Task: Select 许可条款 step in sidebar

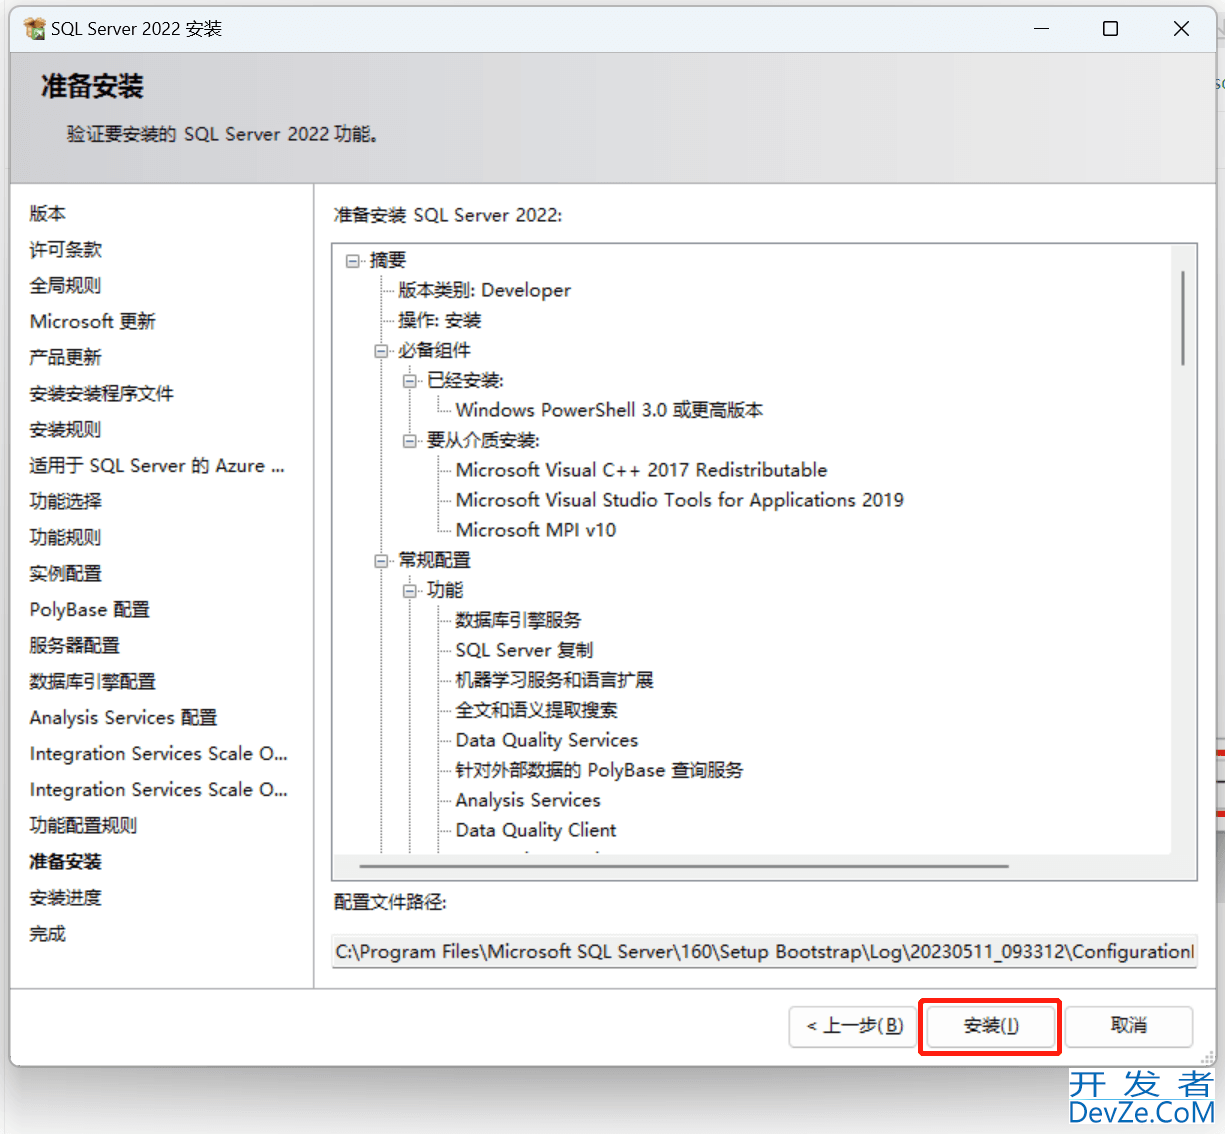Action: (x=66, y=249)
